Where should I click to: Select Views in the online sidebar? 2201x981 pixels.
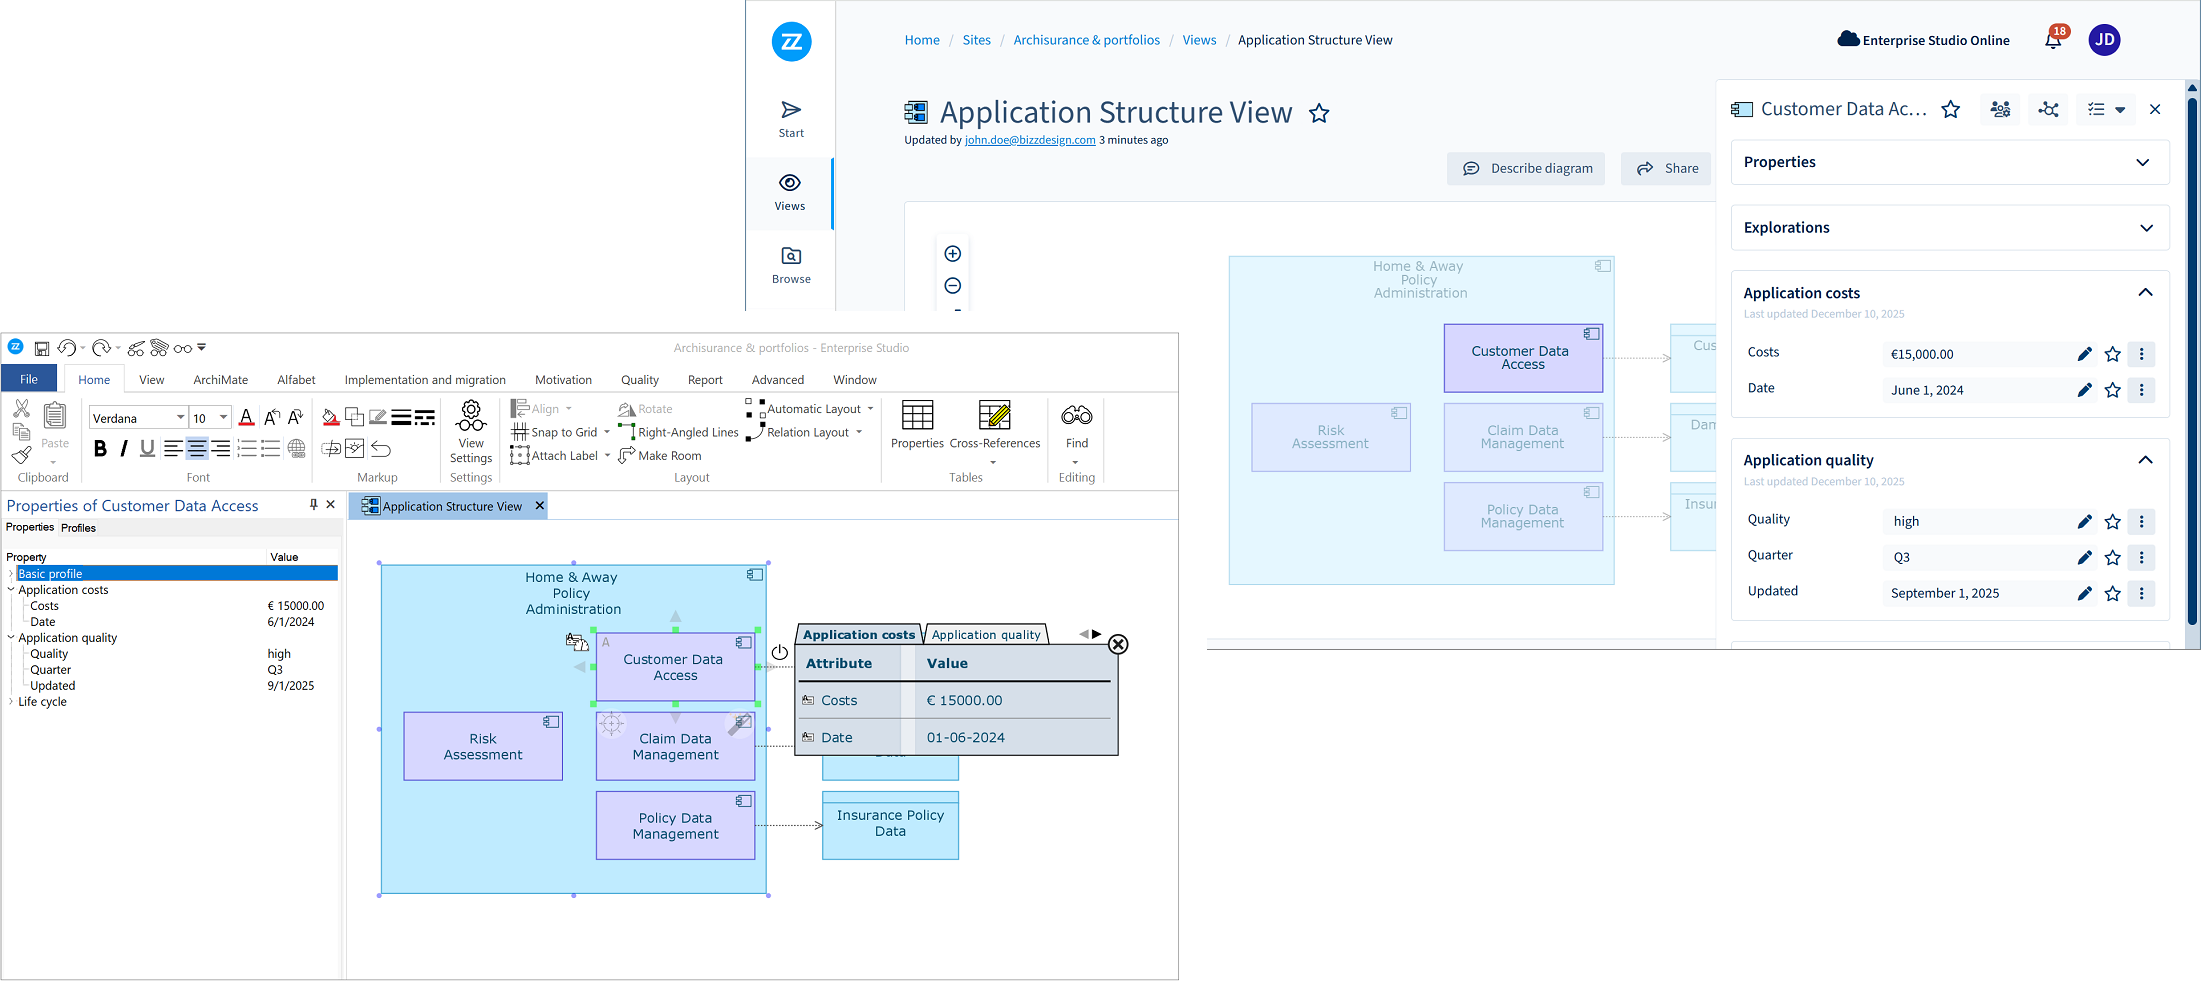coord(790,192)
